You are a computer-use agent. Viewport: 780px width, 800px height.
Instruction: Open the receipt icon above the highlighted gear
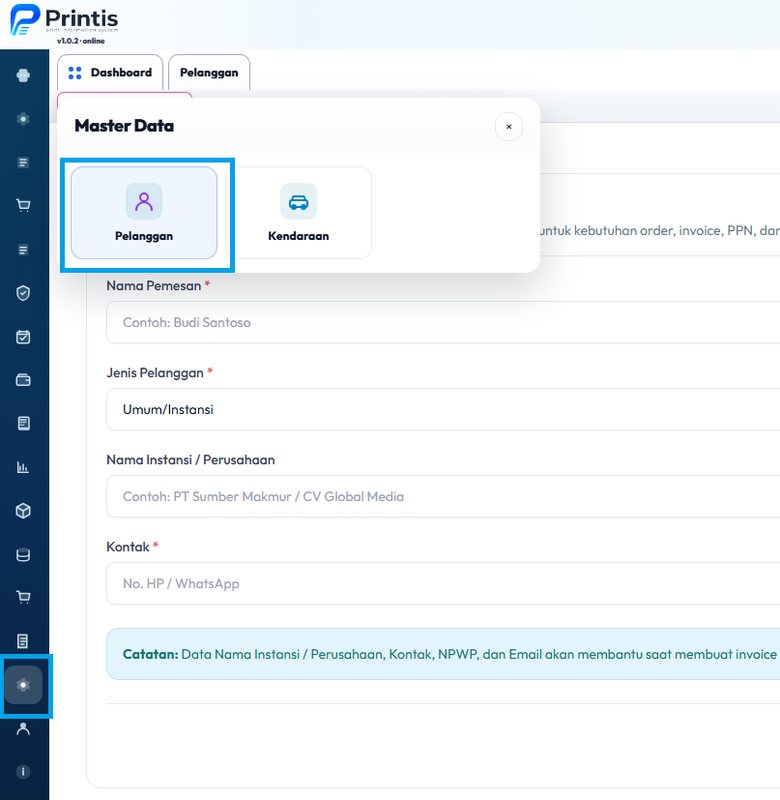pos(23,641)
